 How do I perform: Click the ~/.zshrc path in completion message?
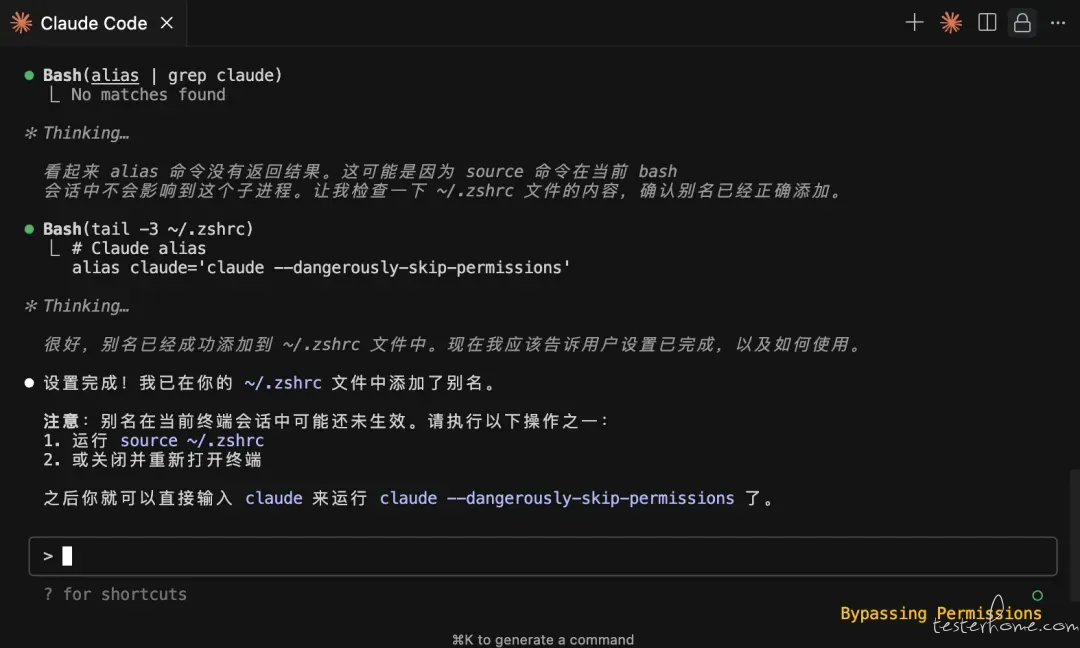[x=283, y=383]
